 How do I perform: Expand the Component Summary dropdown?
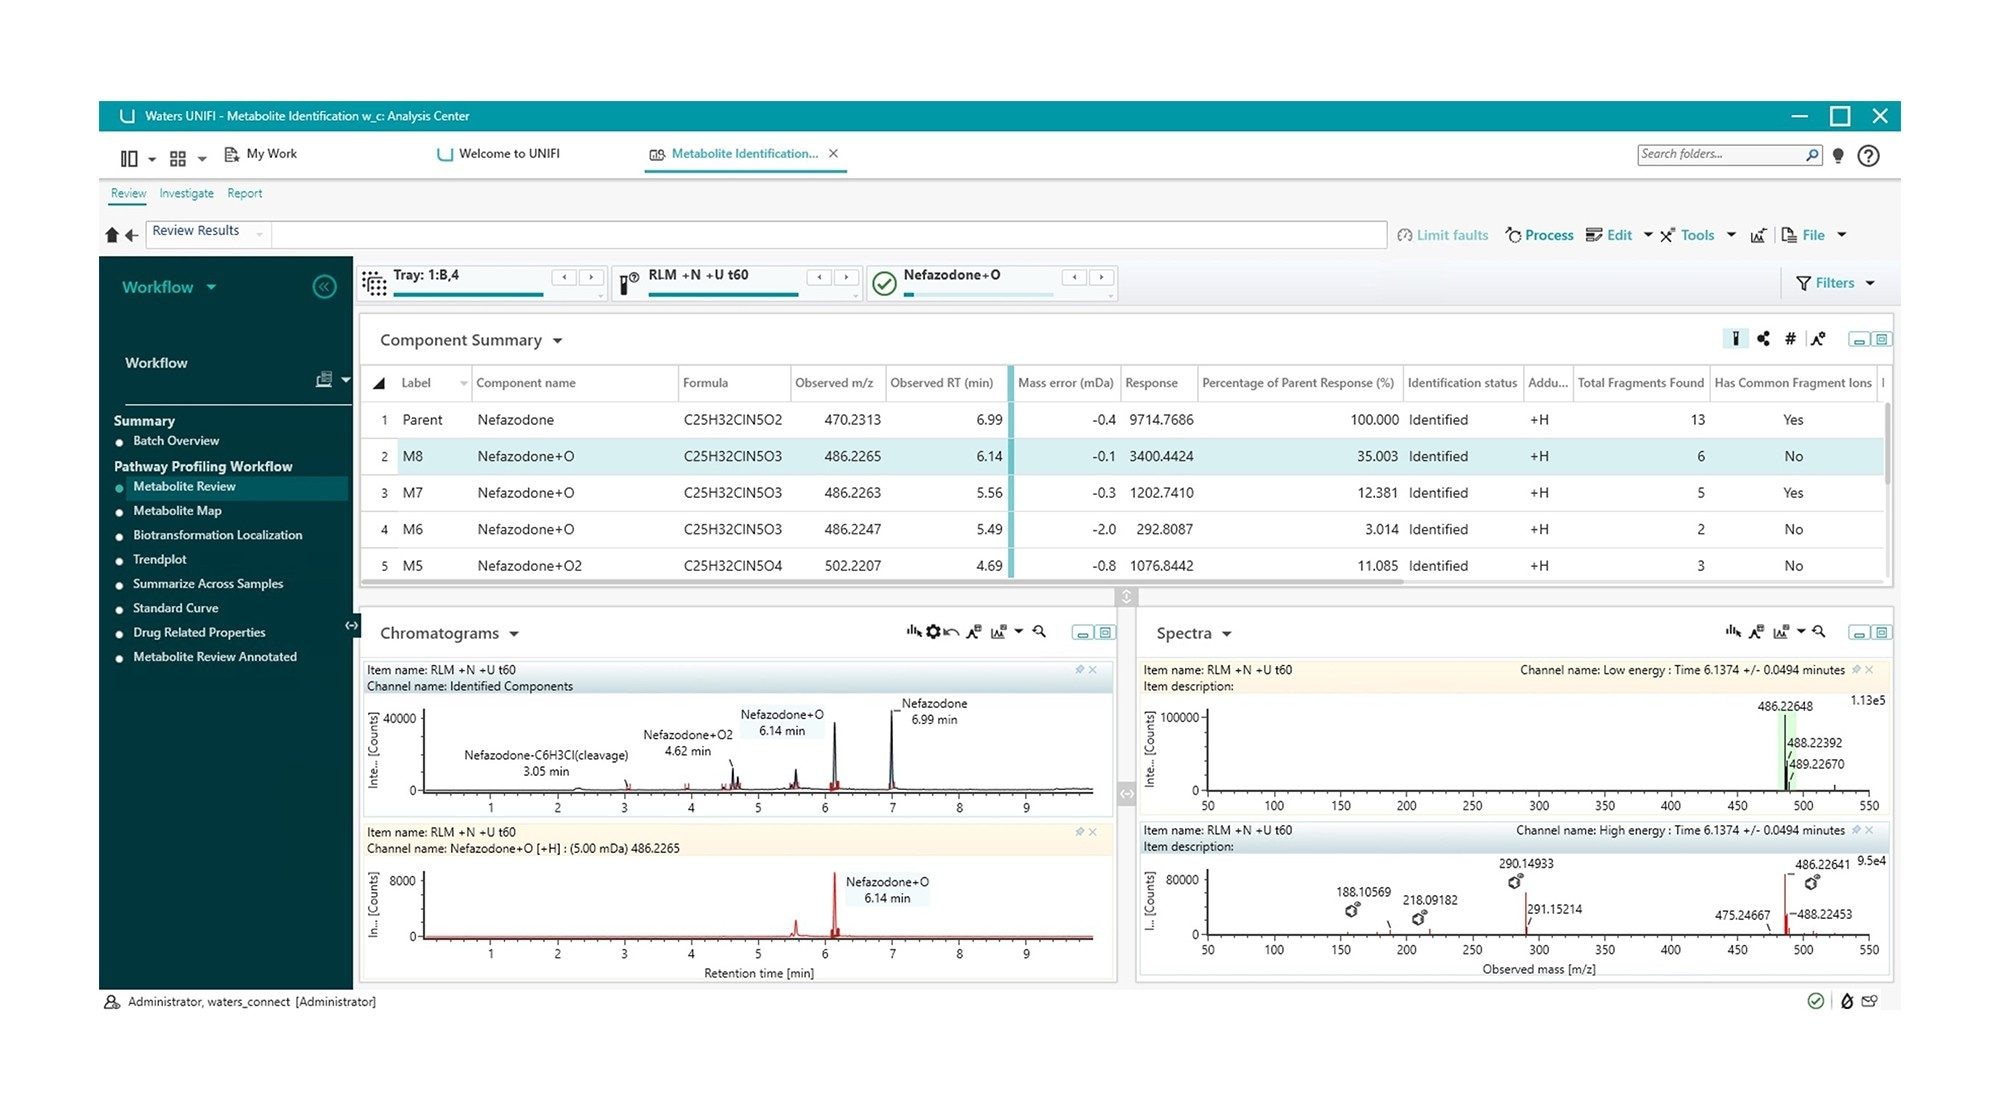[557, 341]
